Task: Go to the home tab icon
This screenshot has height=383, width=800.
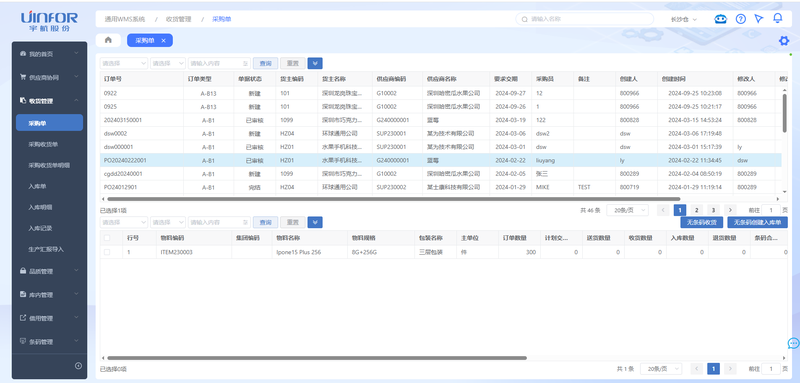Action: 108,40
